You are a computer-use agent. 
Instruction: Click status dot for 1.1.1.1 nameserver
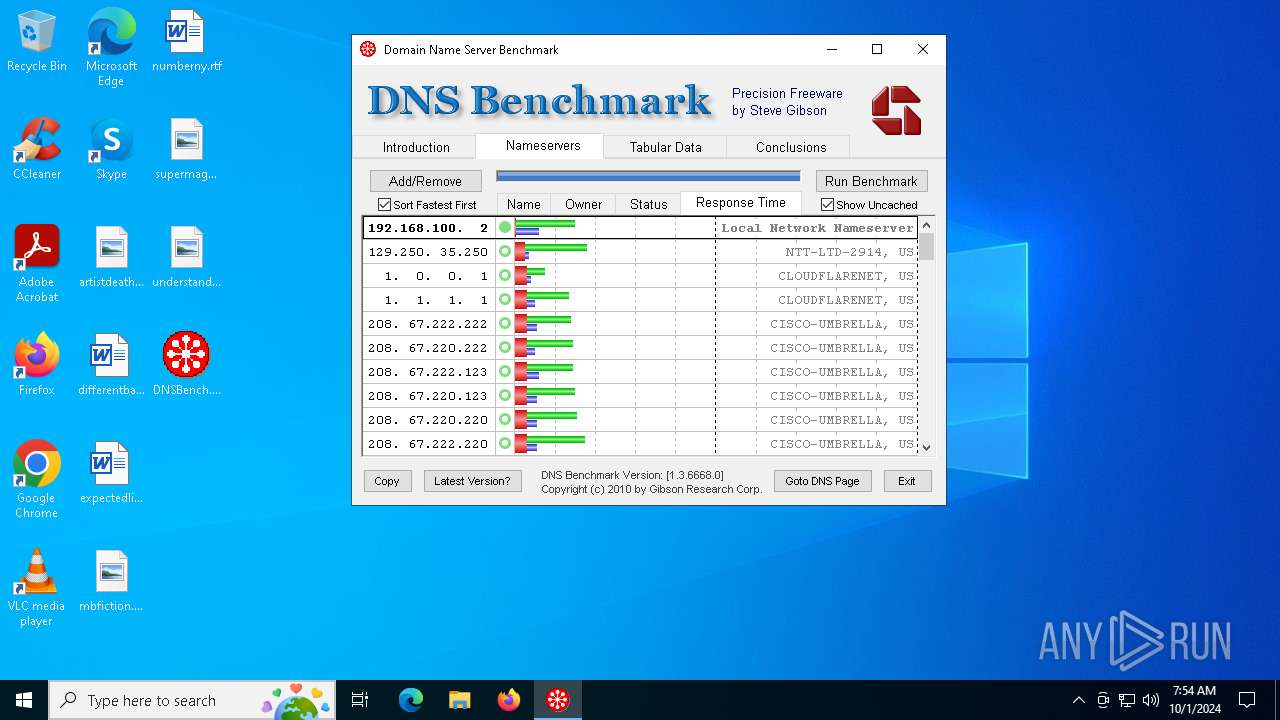505,300
